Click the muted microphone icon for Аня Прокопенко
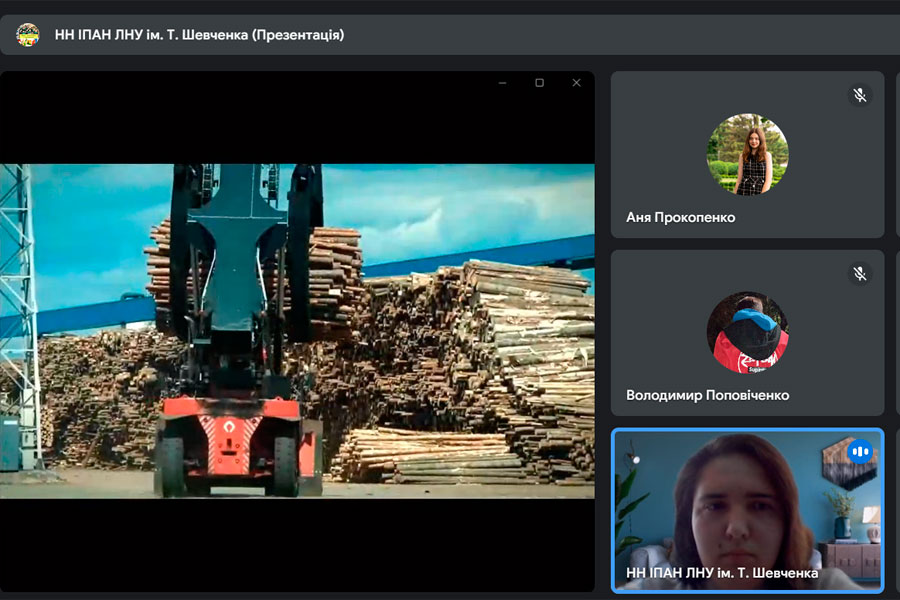The width and height of the screenshot is (900, 600). coord(859,95)
